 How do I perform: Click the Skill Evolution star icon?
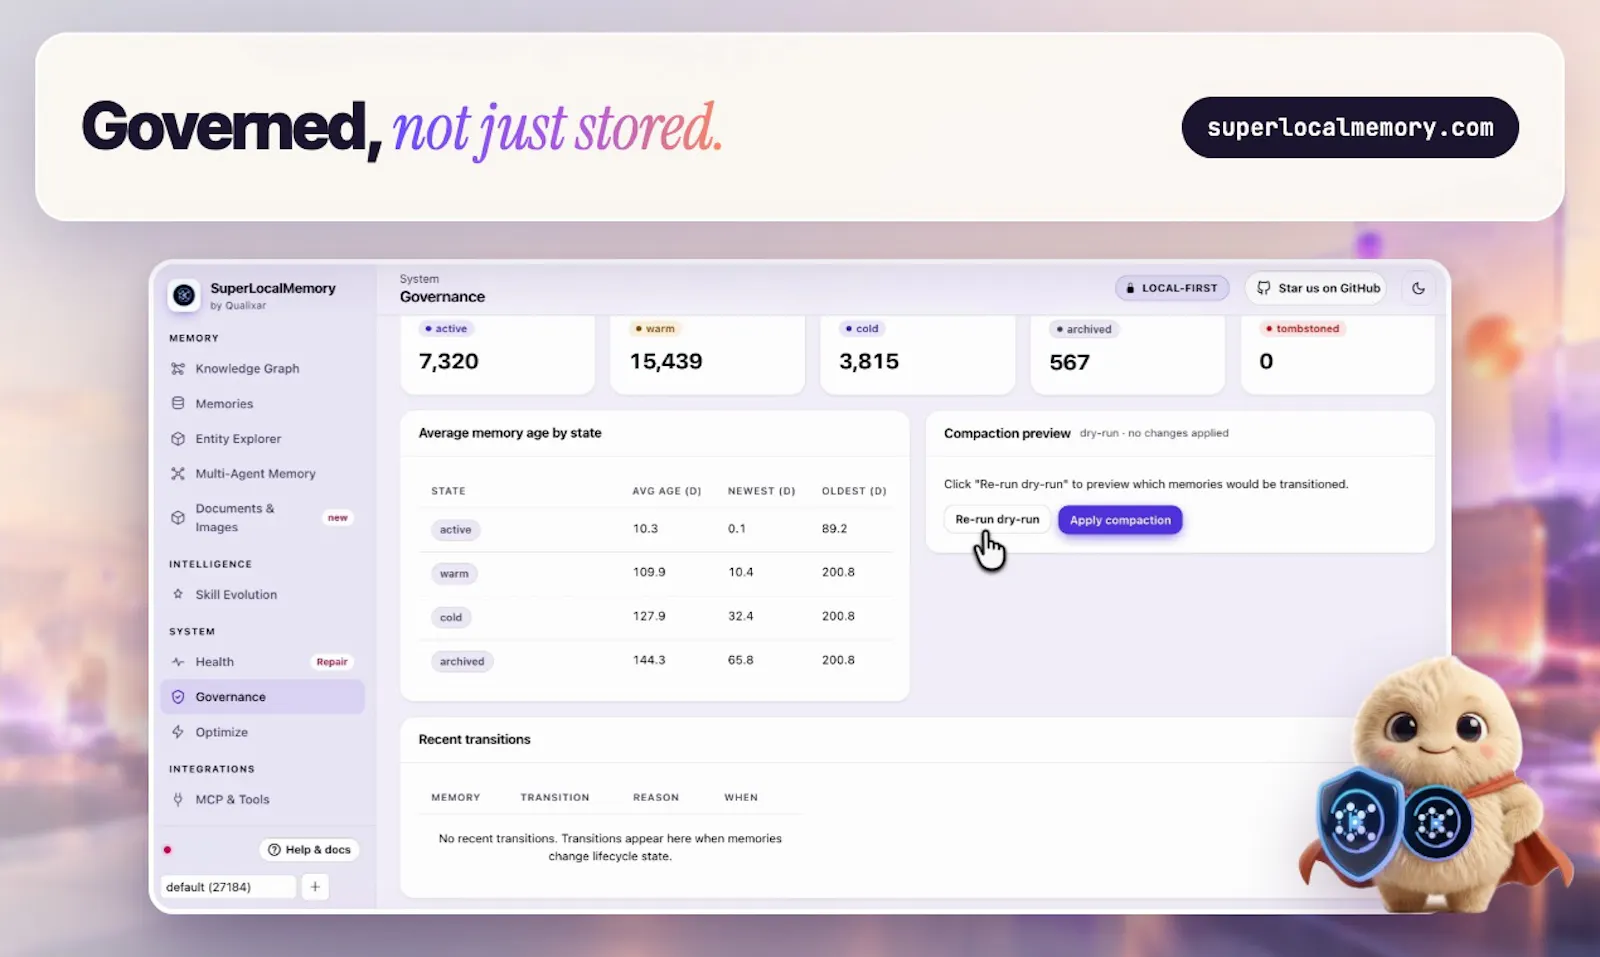178,594
